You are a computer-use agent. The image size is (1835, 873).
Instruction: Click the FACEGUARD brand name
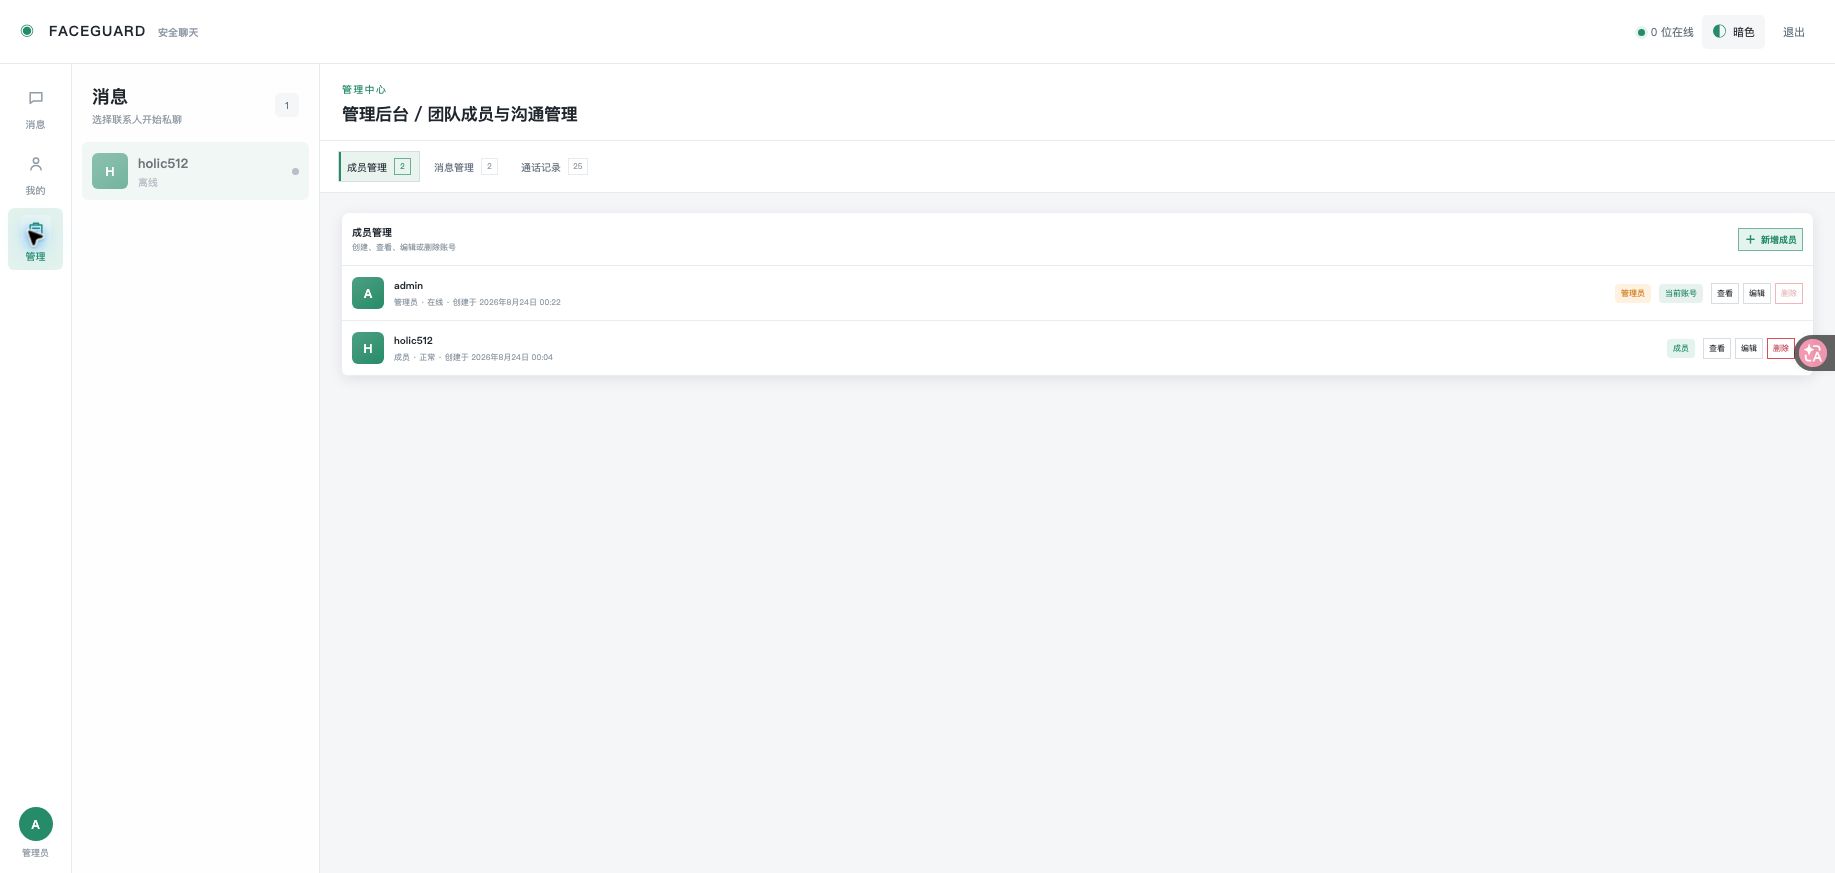pos(97,31)
